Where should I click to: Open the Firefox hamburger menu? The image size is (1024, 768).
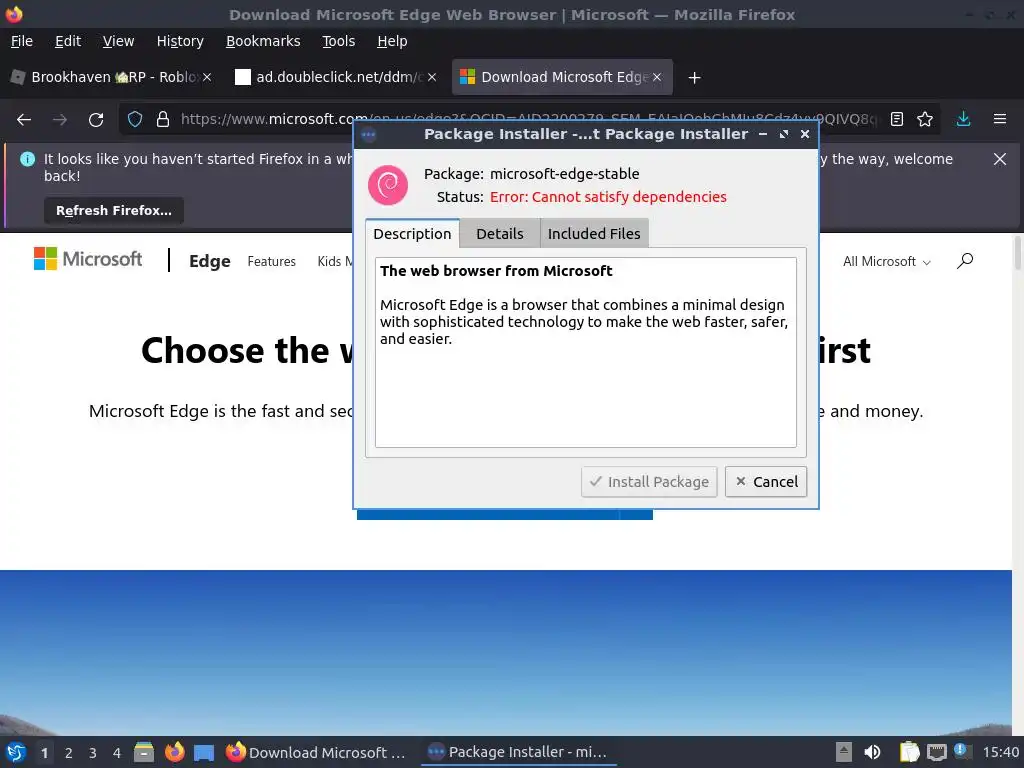click(x=999, y=120)
